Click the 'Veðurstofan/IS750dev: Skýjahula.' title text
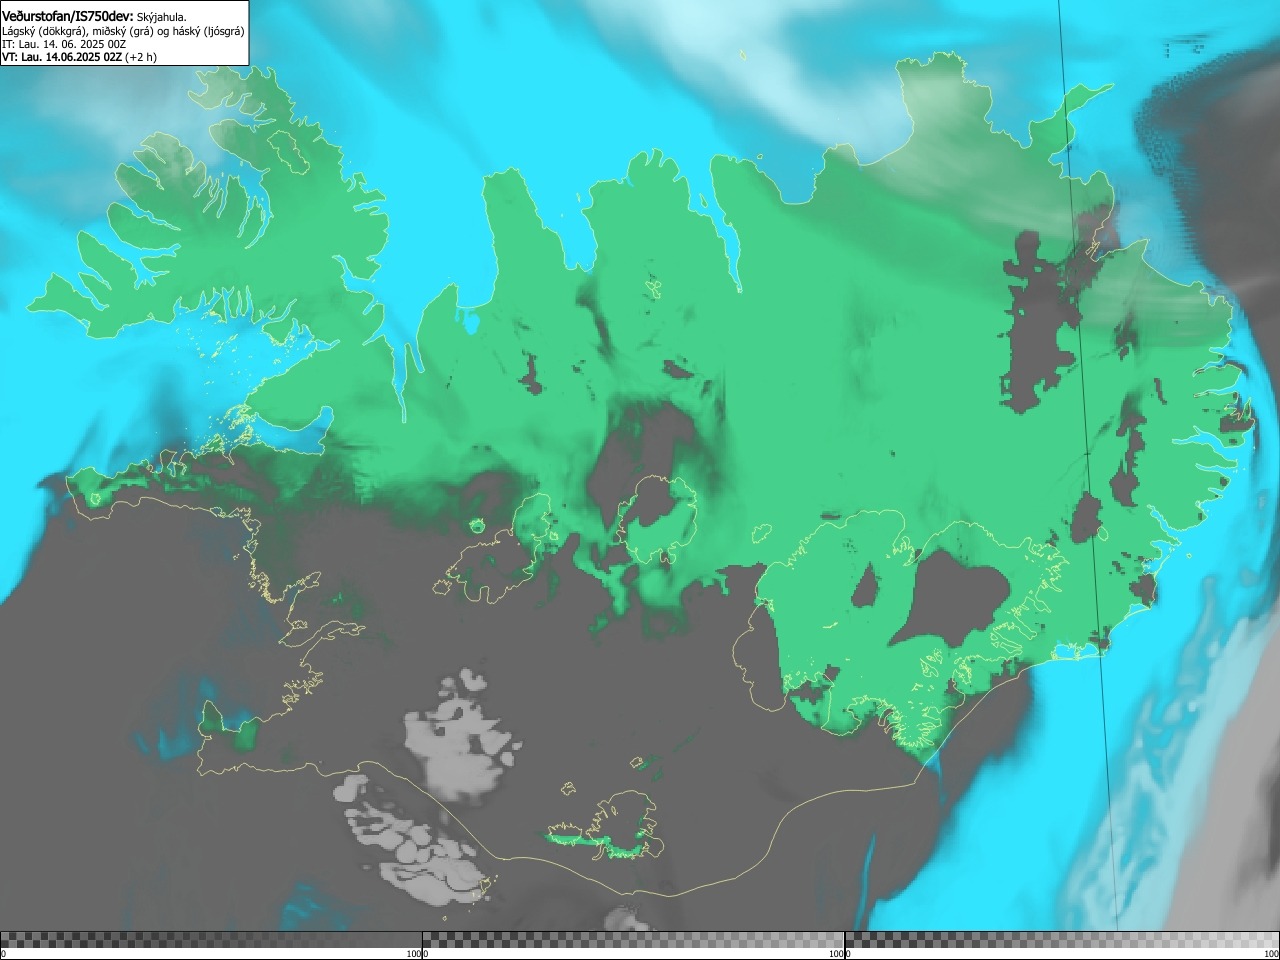Viewport: 1280px width, 960px height. 94,16
